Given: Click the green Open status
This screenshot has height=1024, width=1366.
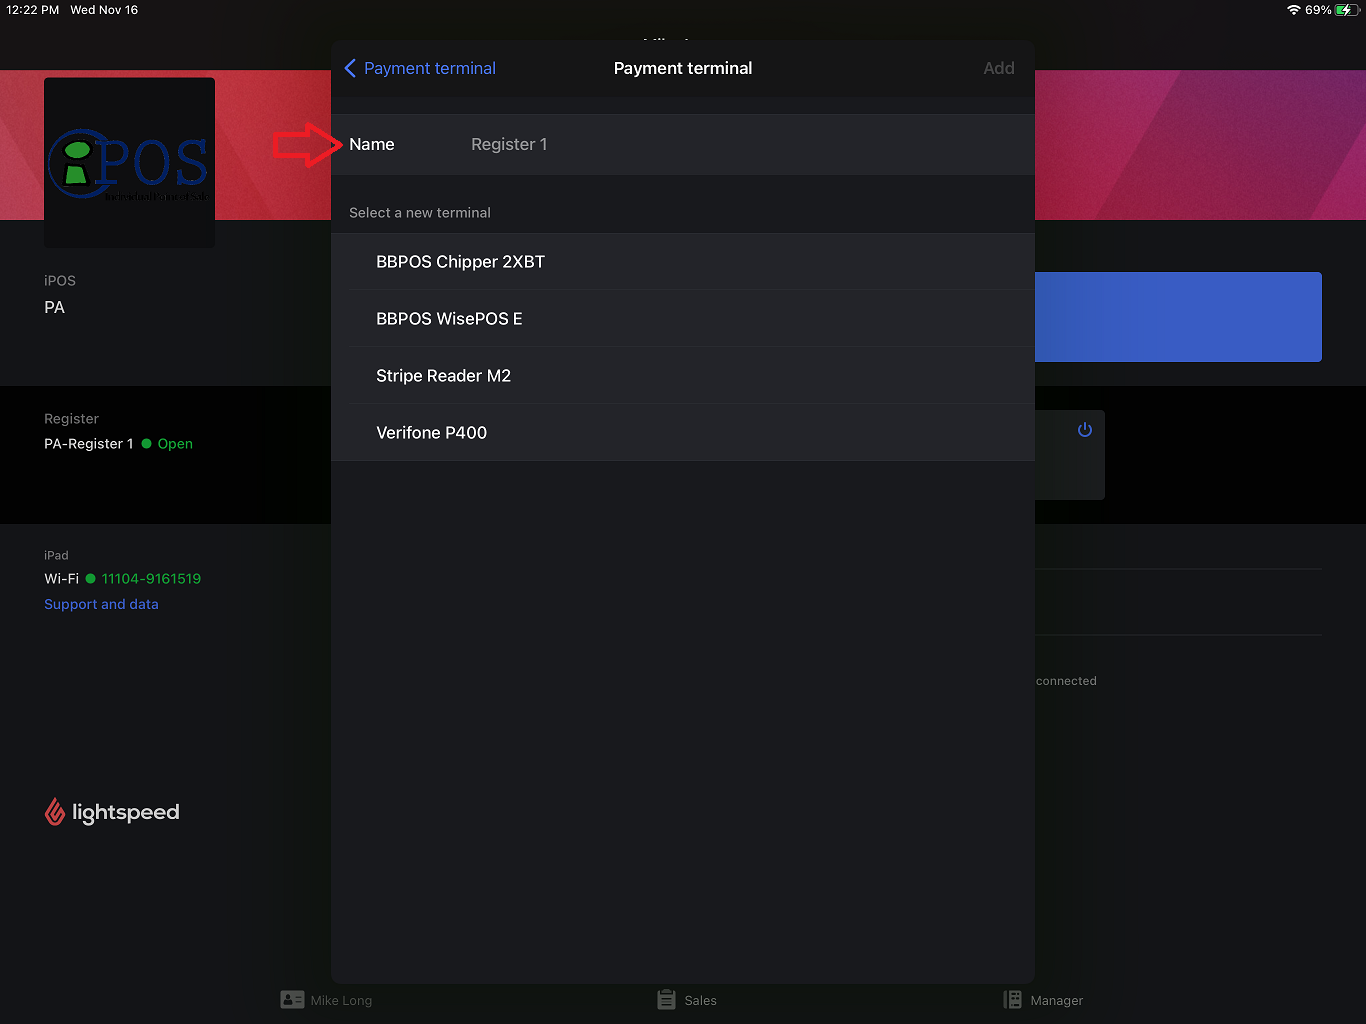Looking at the screenshot, I should pos(175,444).
